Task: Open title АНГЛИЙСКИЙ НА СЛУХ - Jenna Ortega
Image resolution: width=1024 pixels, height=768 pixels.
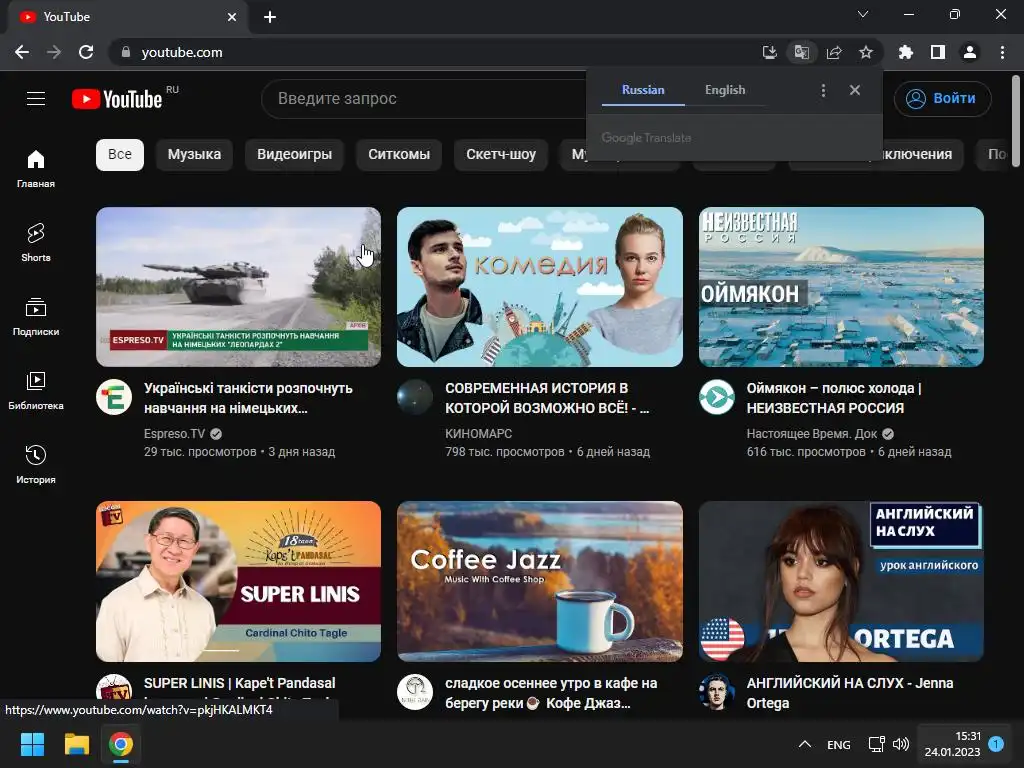Action: [850, 693]
